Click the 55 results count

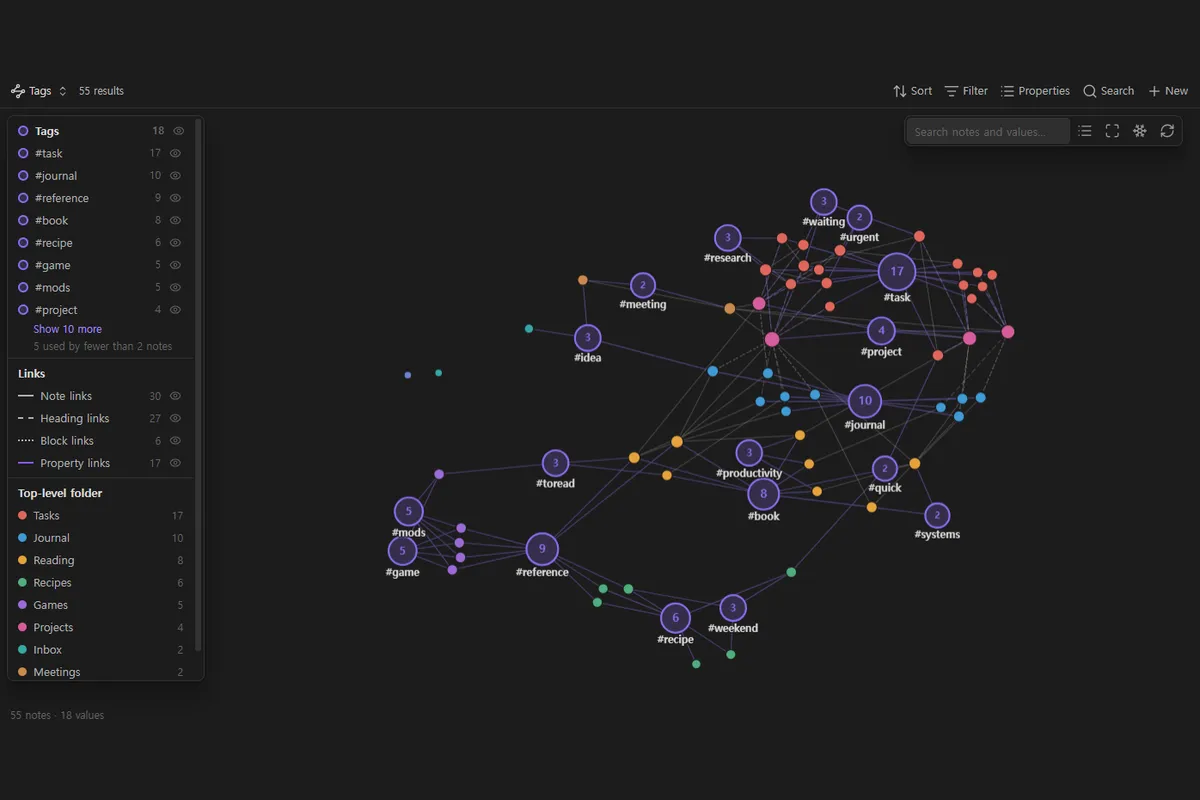pos(101,91)
